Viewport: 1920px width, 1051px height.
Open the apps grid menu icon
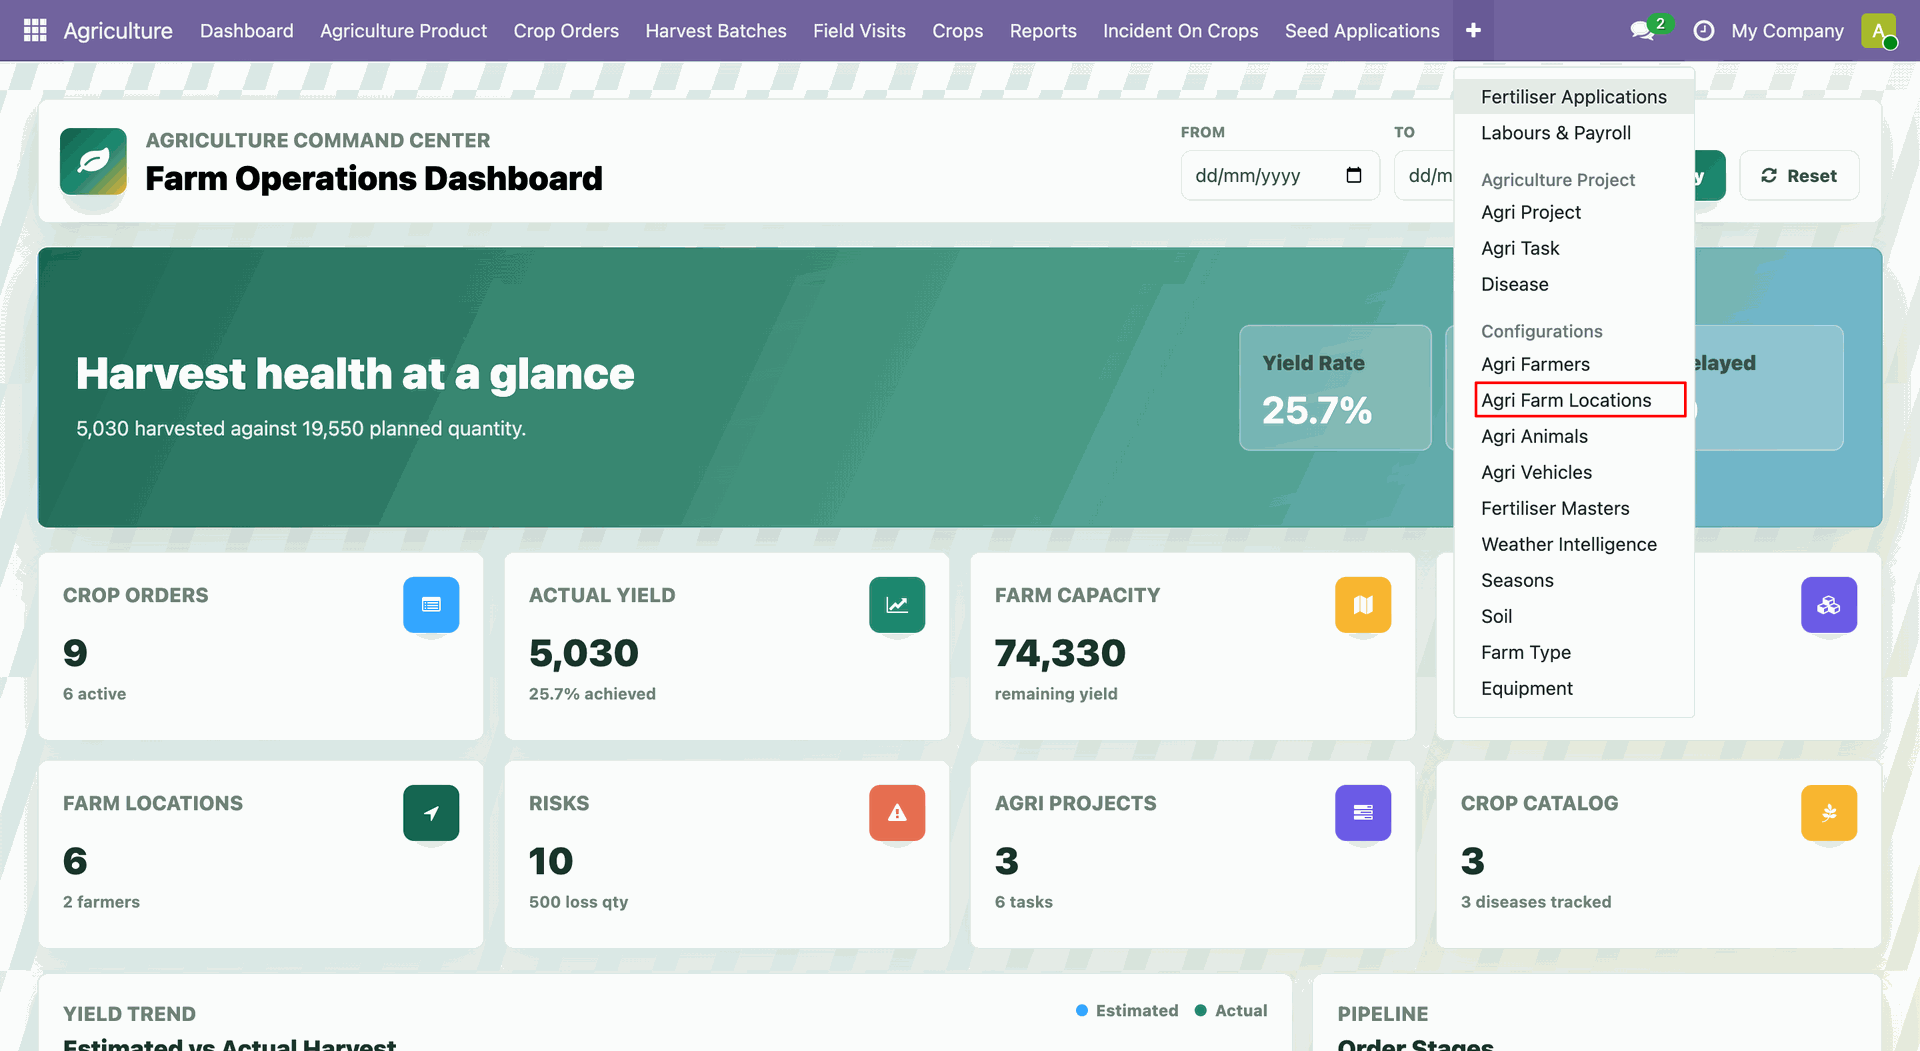35,30
